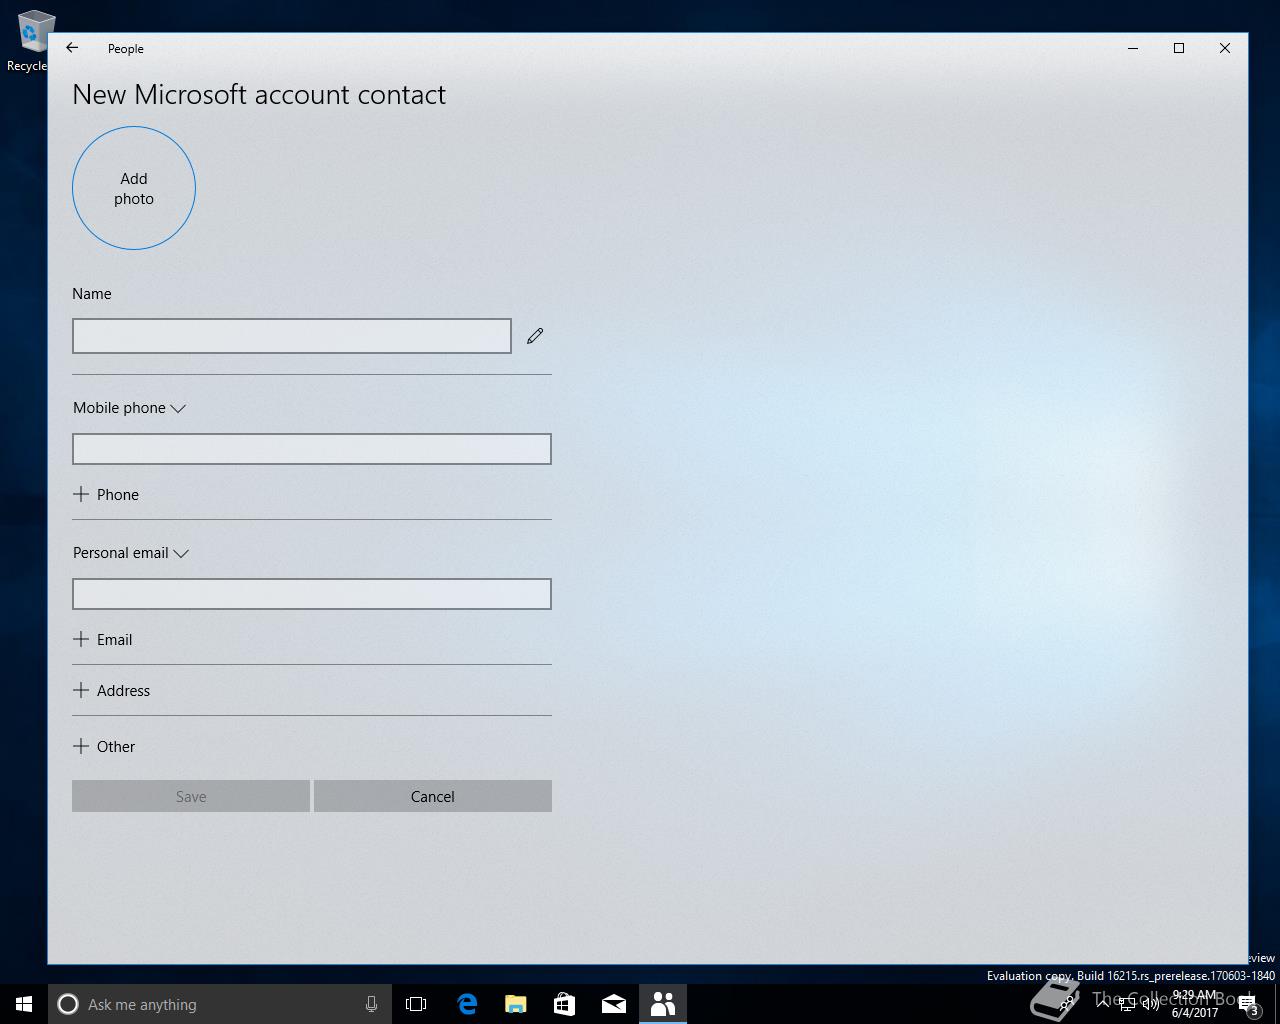Click the Save button
This screenshot has height=1024, width=1280.
[x=191, y=796]
